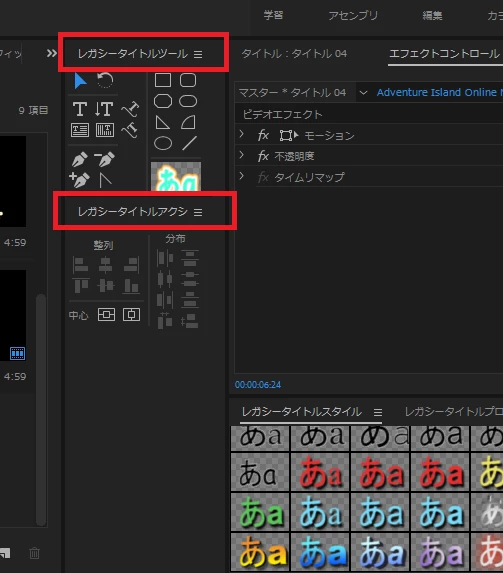Screen dimensions: 503x573
Task: Select the Add Anchor Point tool
Action: (79, 180)
